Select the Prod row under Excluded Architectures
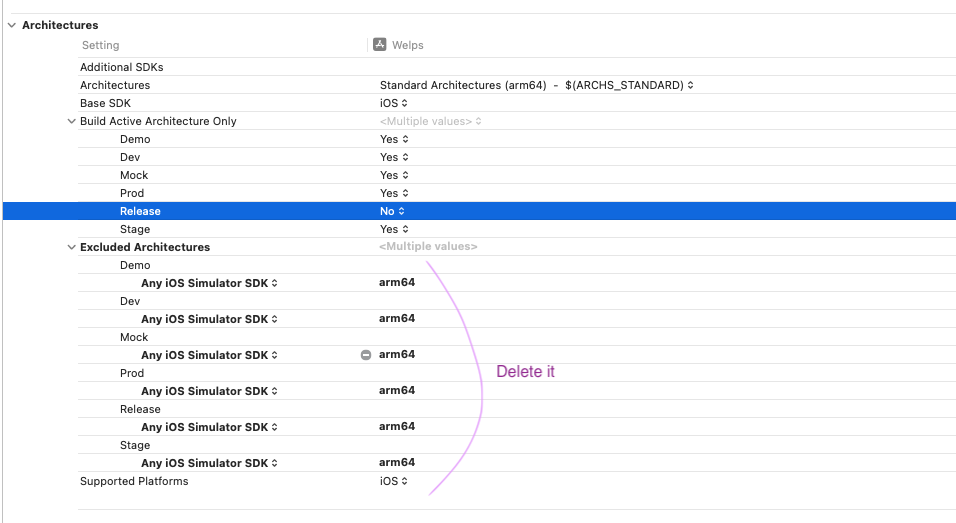The height and width of the screenshot is (523, 956). (x=132, y=374)
